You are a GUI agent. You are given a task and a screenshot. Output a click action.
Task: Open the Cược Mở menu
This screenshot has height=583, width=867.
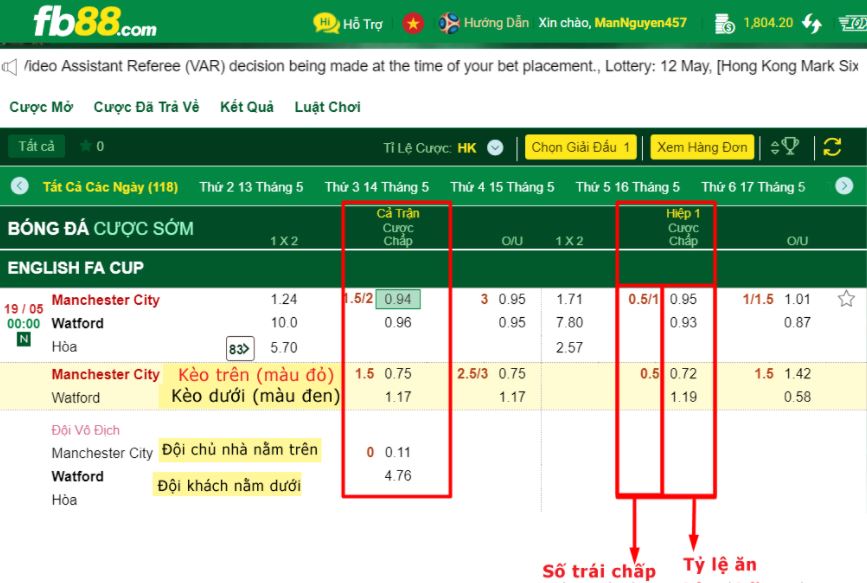pos(41,107)
